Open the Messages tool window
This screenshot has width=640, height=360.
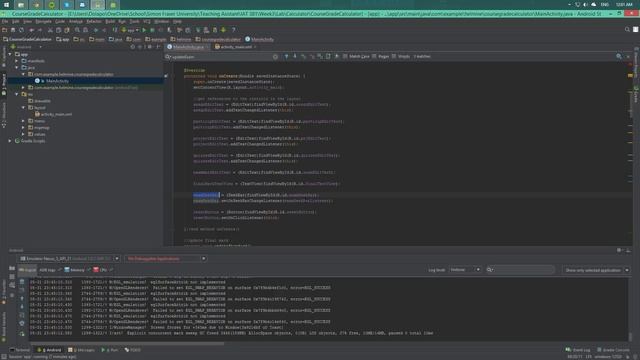tap(82, 350)
